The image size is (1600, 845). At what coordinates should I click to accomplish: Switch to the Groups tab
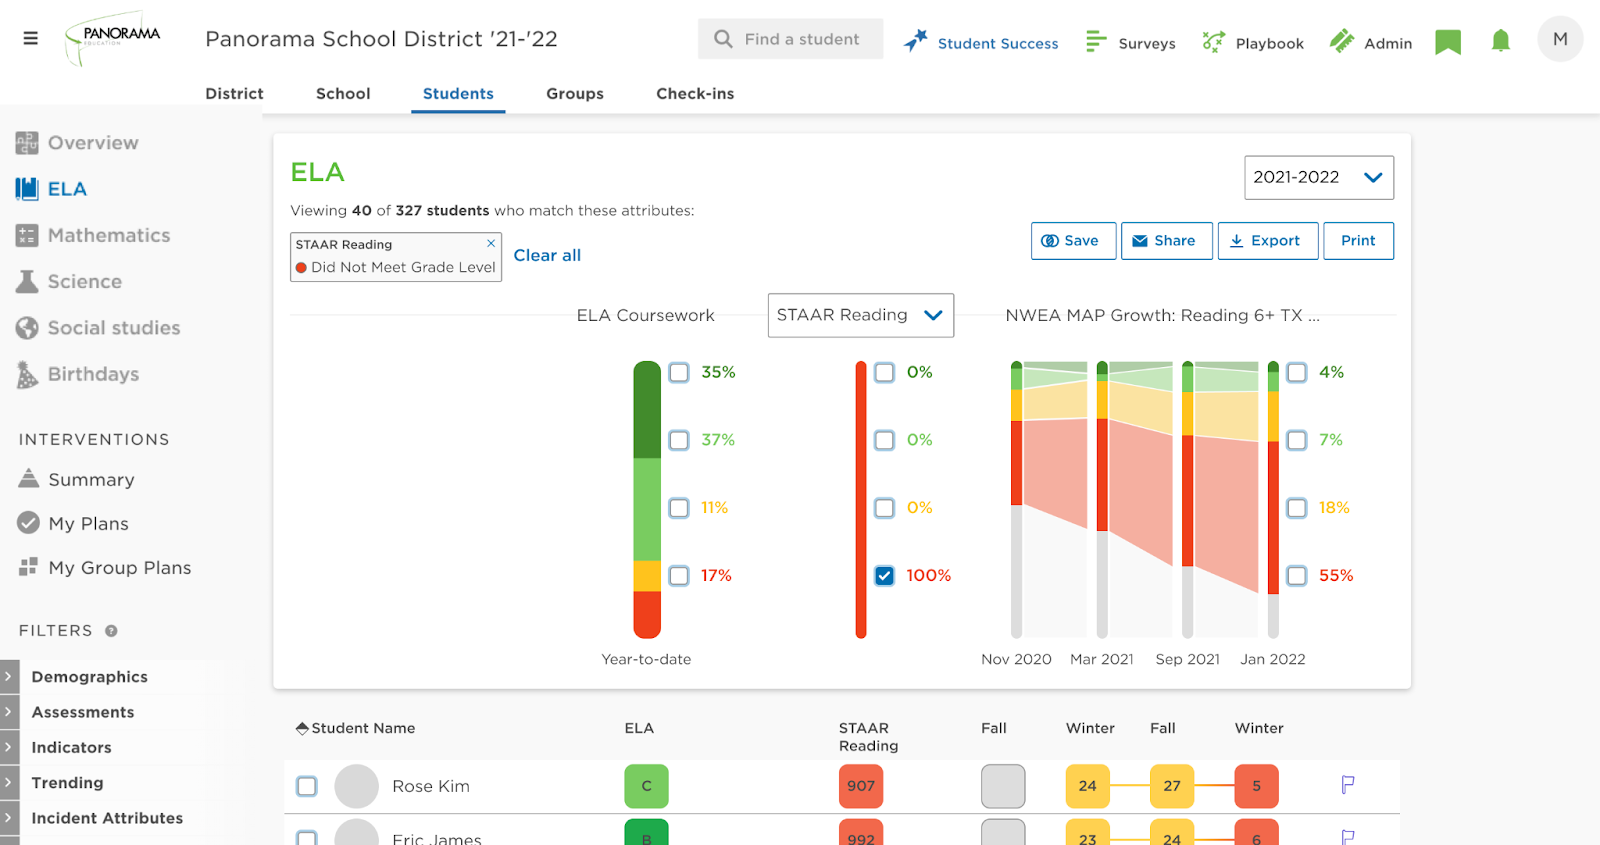575,93
